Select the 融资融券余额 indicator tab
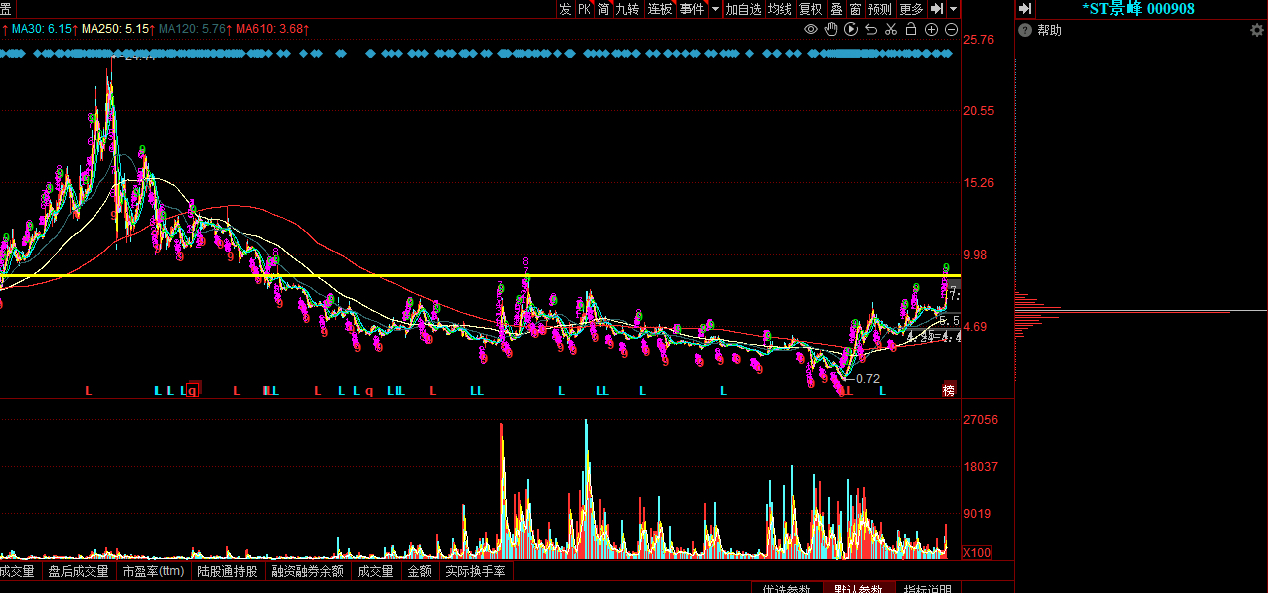The height and width of the screenshot is (593, 1268). [x=308, y=571]
